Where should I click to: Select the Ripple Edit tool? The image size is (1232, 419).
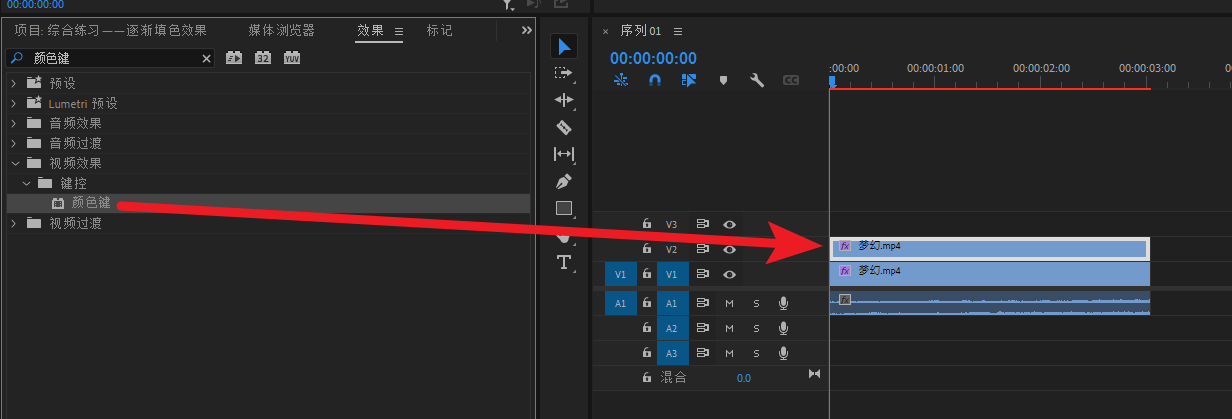(x=563, y=100)
